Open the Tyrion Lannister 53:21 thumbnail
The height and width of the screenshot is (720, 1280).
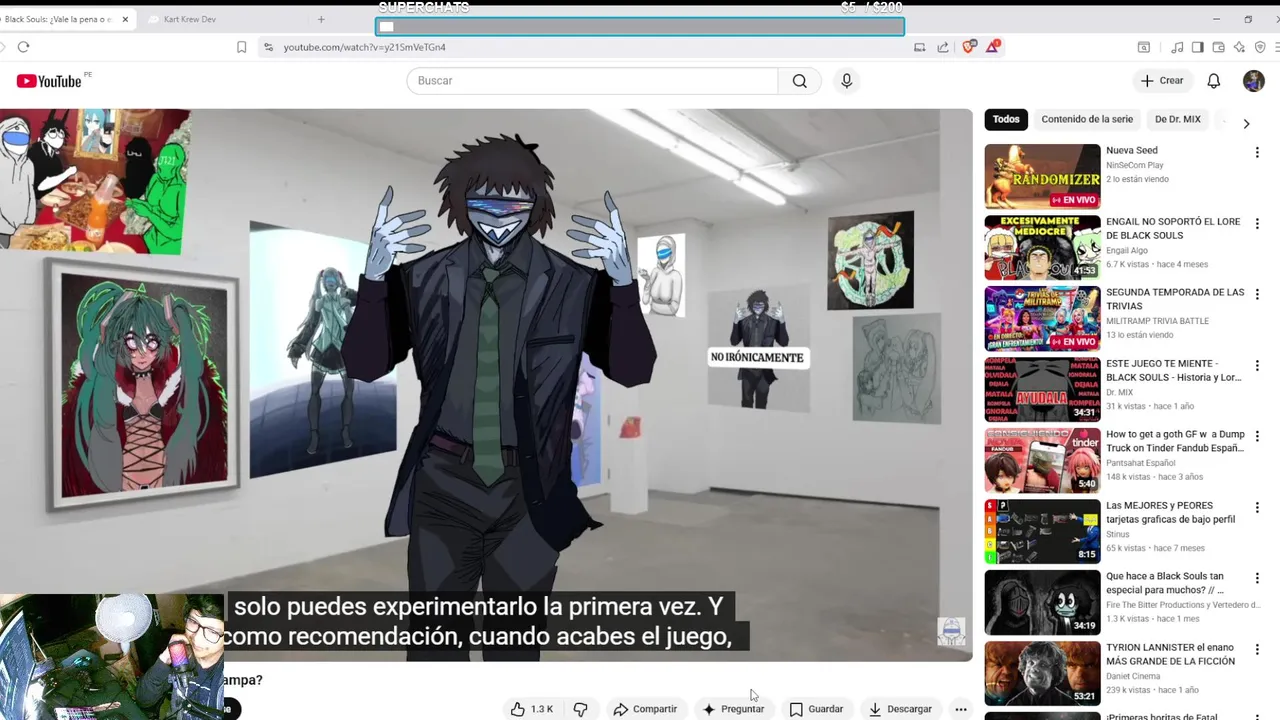coord(1042,673)
